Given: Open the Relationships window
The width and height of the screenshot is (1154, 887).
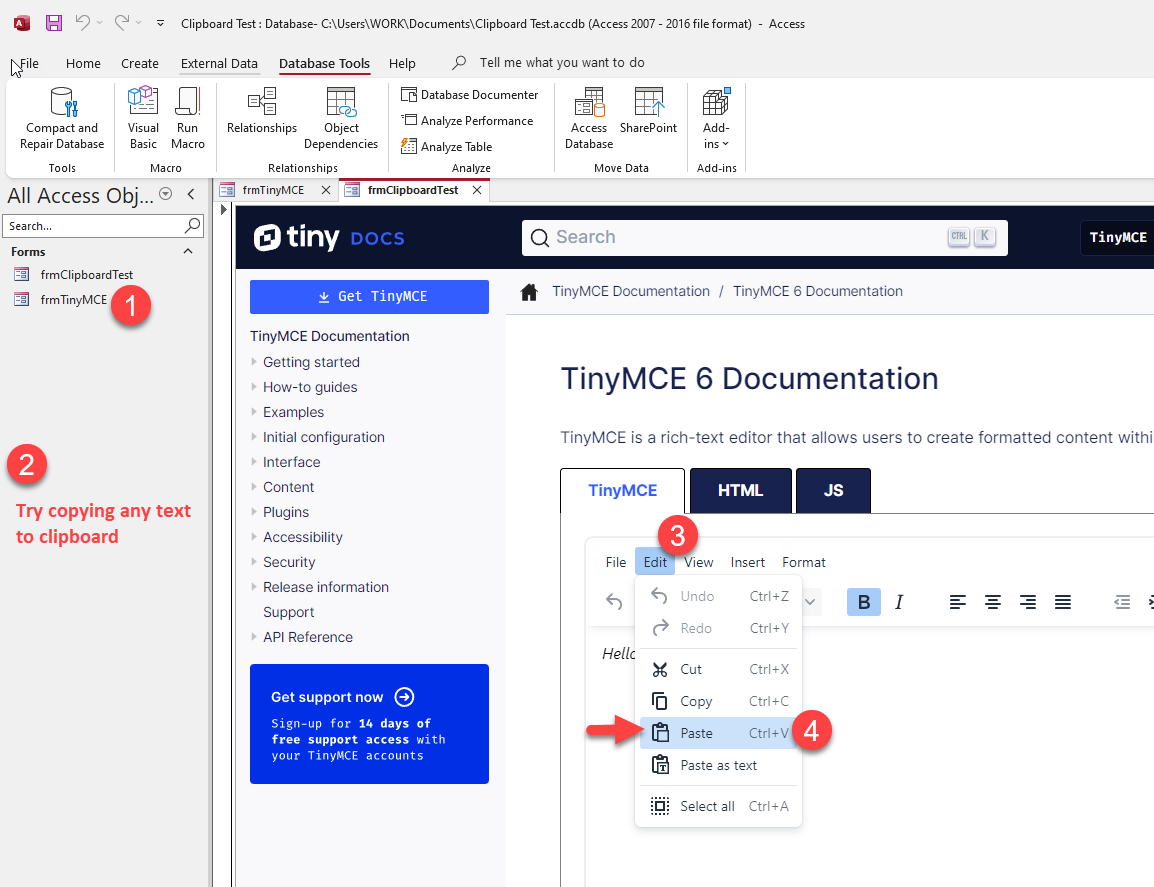Looking at the screenshot, I should point(262,111).
